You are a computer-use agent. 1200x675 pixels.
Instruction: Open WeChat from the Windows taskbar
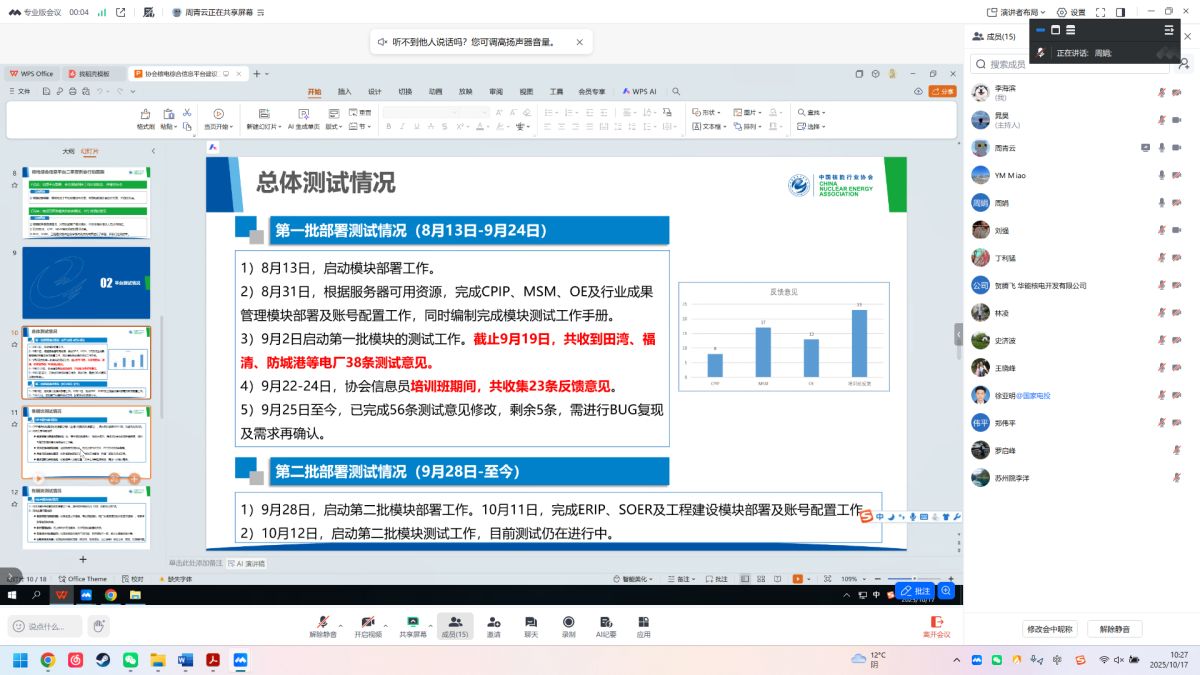pos(130,660)
